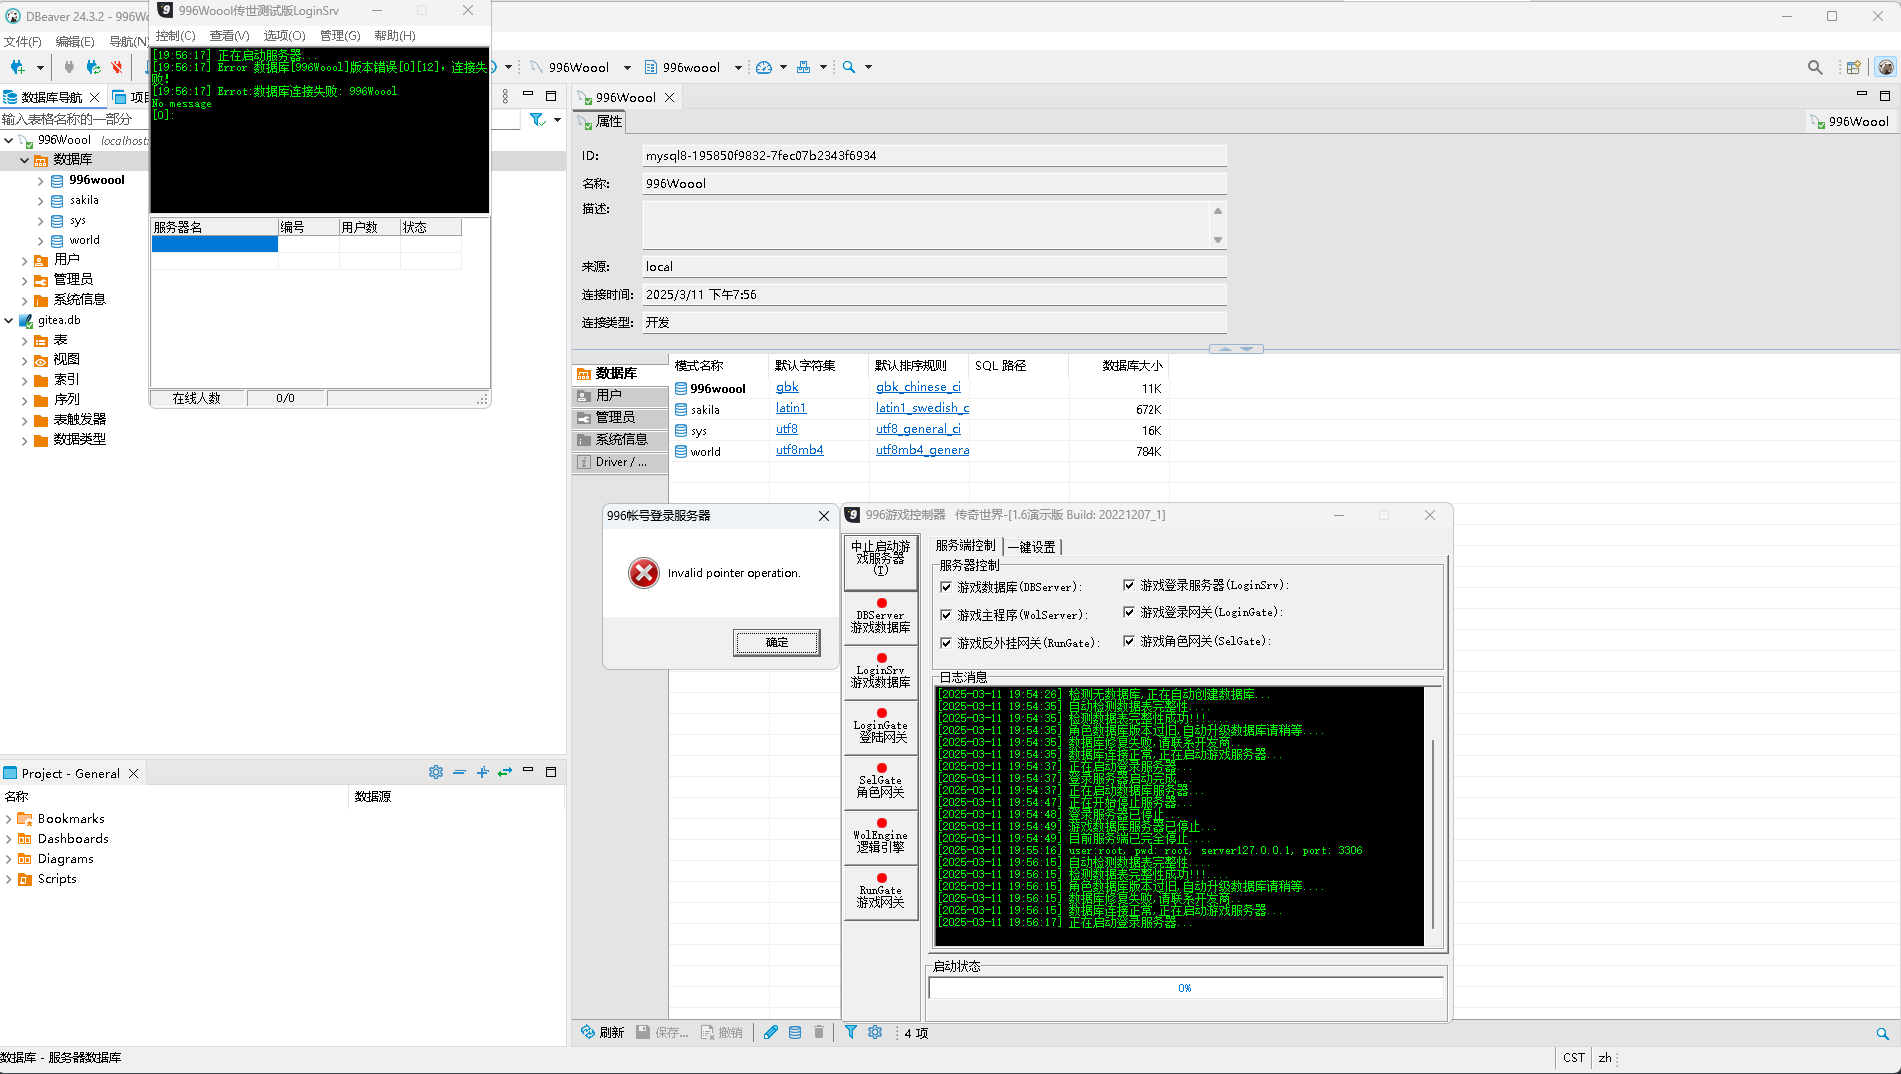Collapse the 数据库 folder in navigator
Viewport: 1901px width, 1074px height.
tap(24, 160)
